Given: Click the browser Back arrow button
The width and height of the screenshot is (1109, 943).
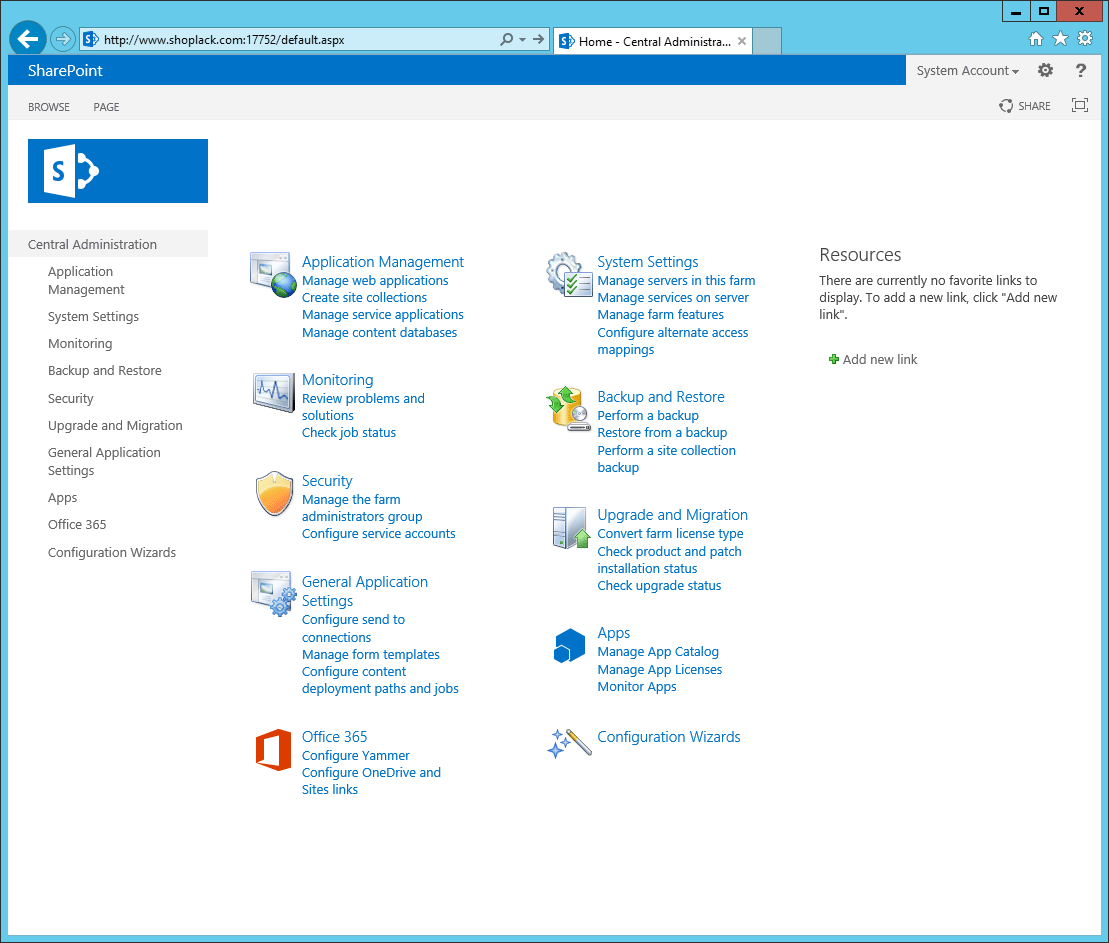Looking at the screenshot, I should 28,38.
